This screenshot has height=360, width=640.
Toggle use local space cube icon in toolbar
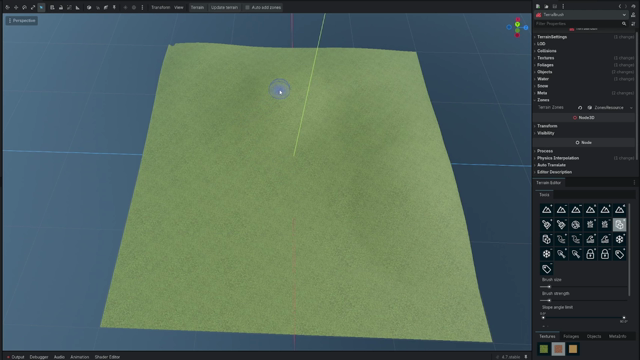(89, 7)
